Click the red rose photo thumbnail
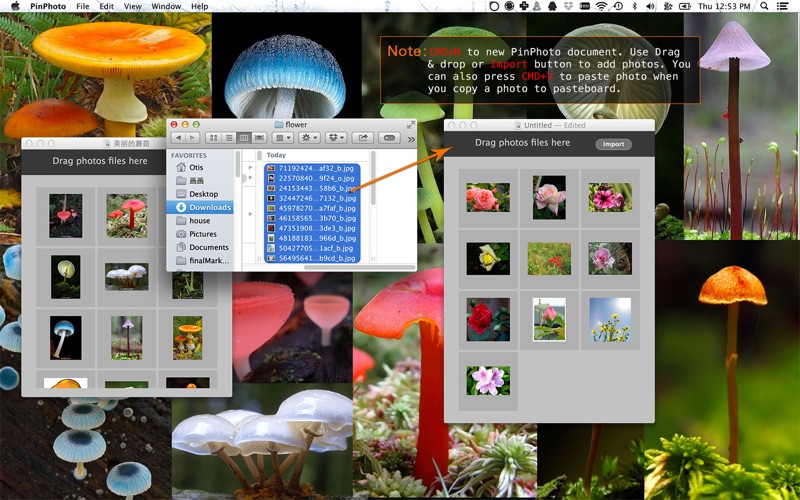Viewport: 800px width, 500px height. coord(487,320)
